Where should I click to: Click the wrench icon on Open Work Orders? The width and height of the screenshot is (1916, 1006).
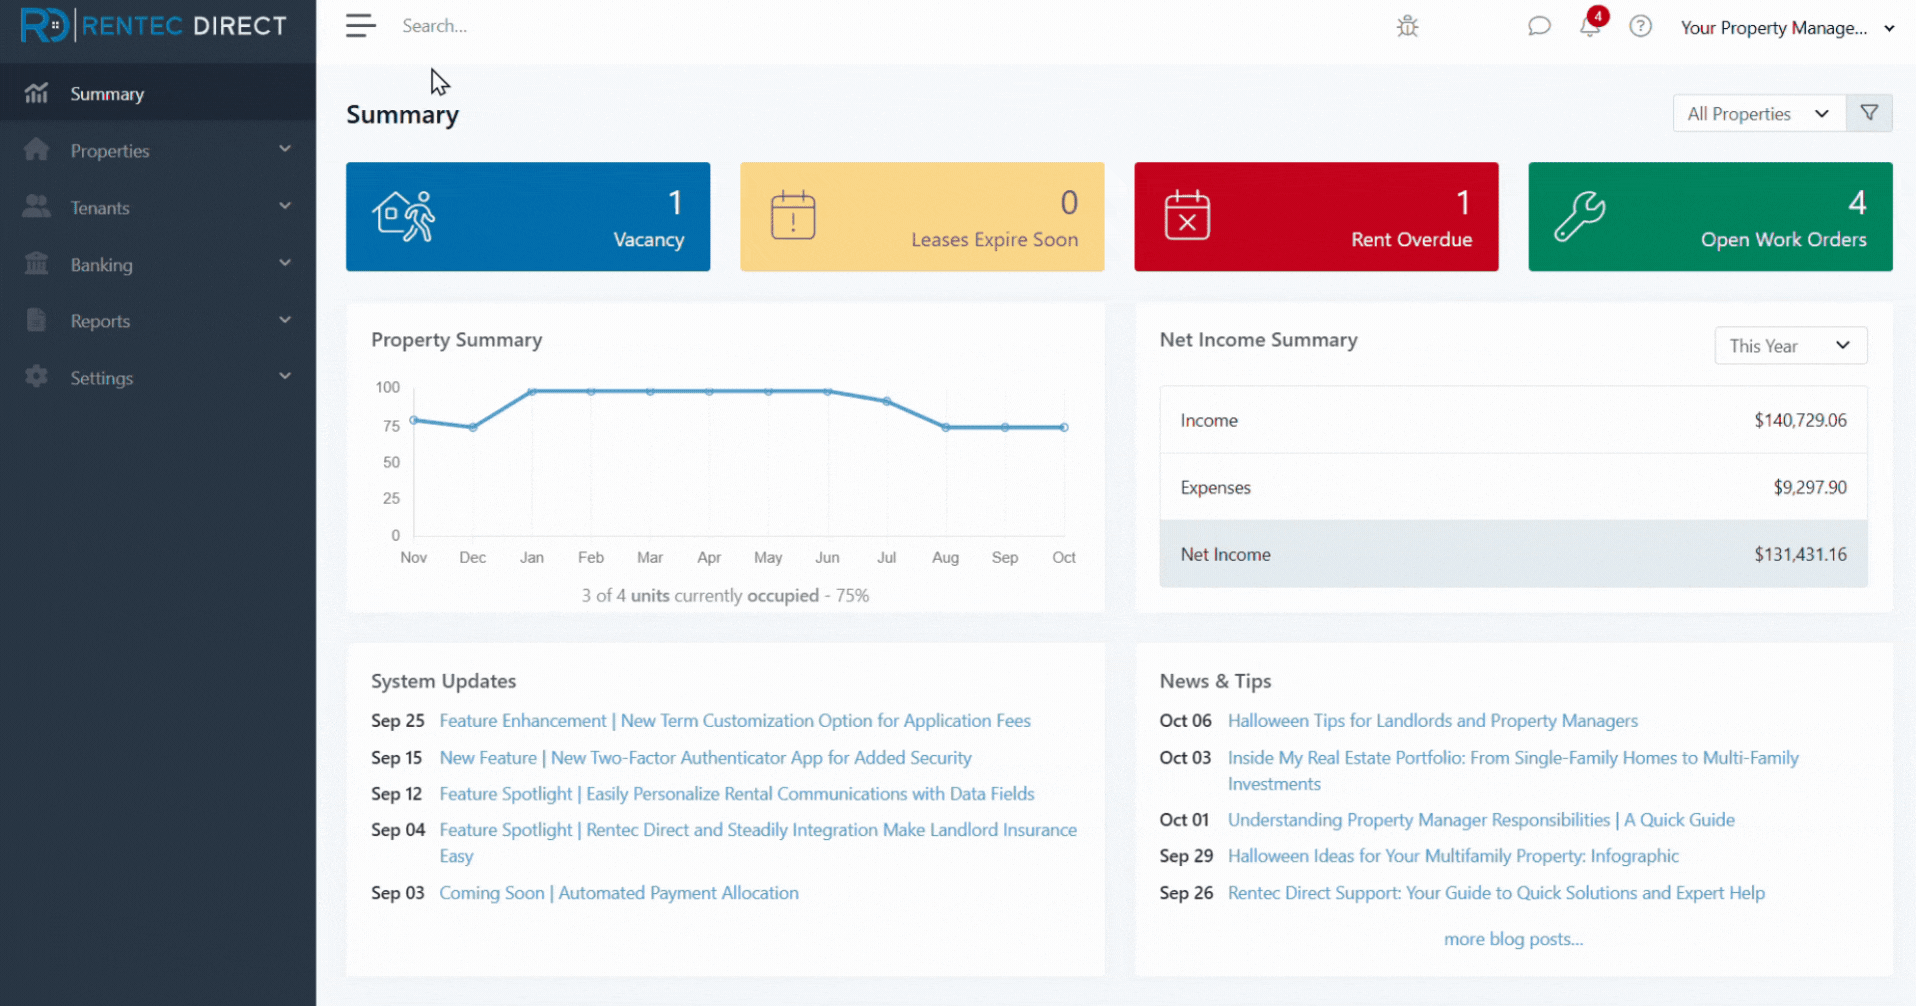point(1579,217)
